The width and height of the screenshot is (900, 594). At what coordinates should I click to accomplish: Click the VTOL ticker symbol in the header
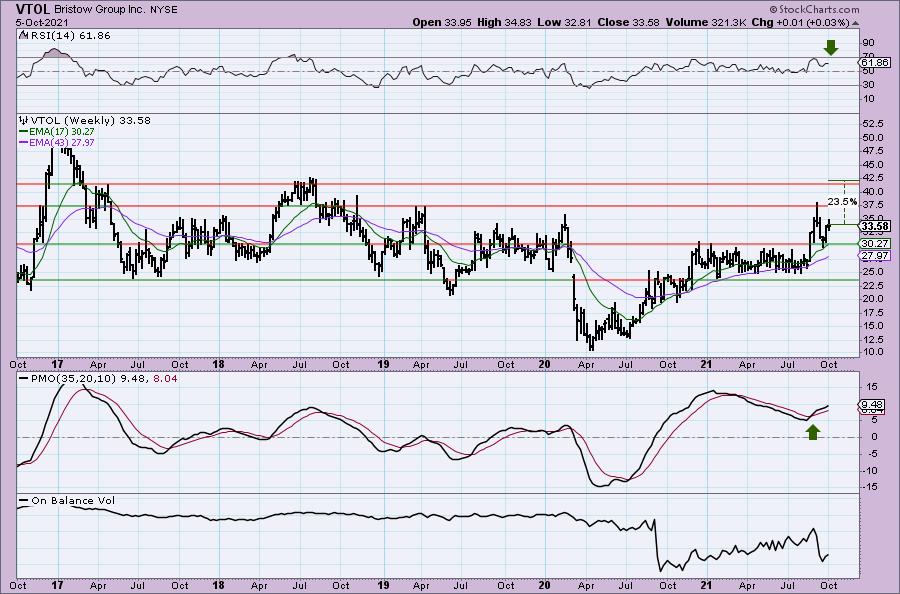point(34,9)
